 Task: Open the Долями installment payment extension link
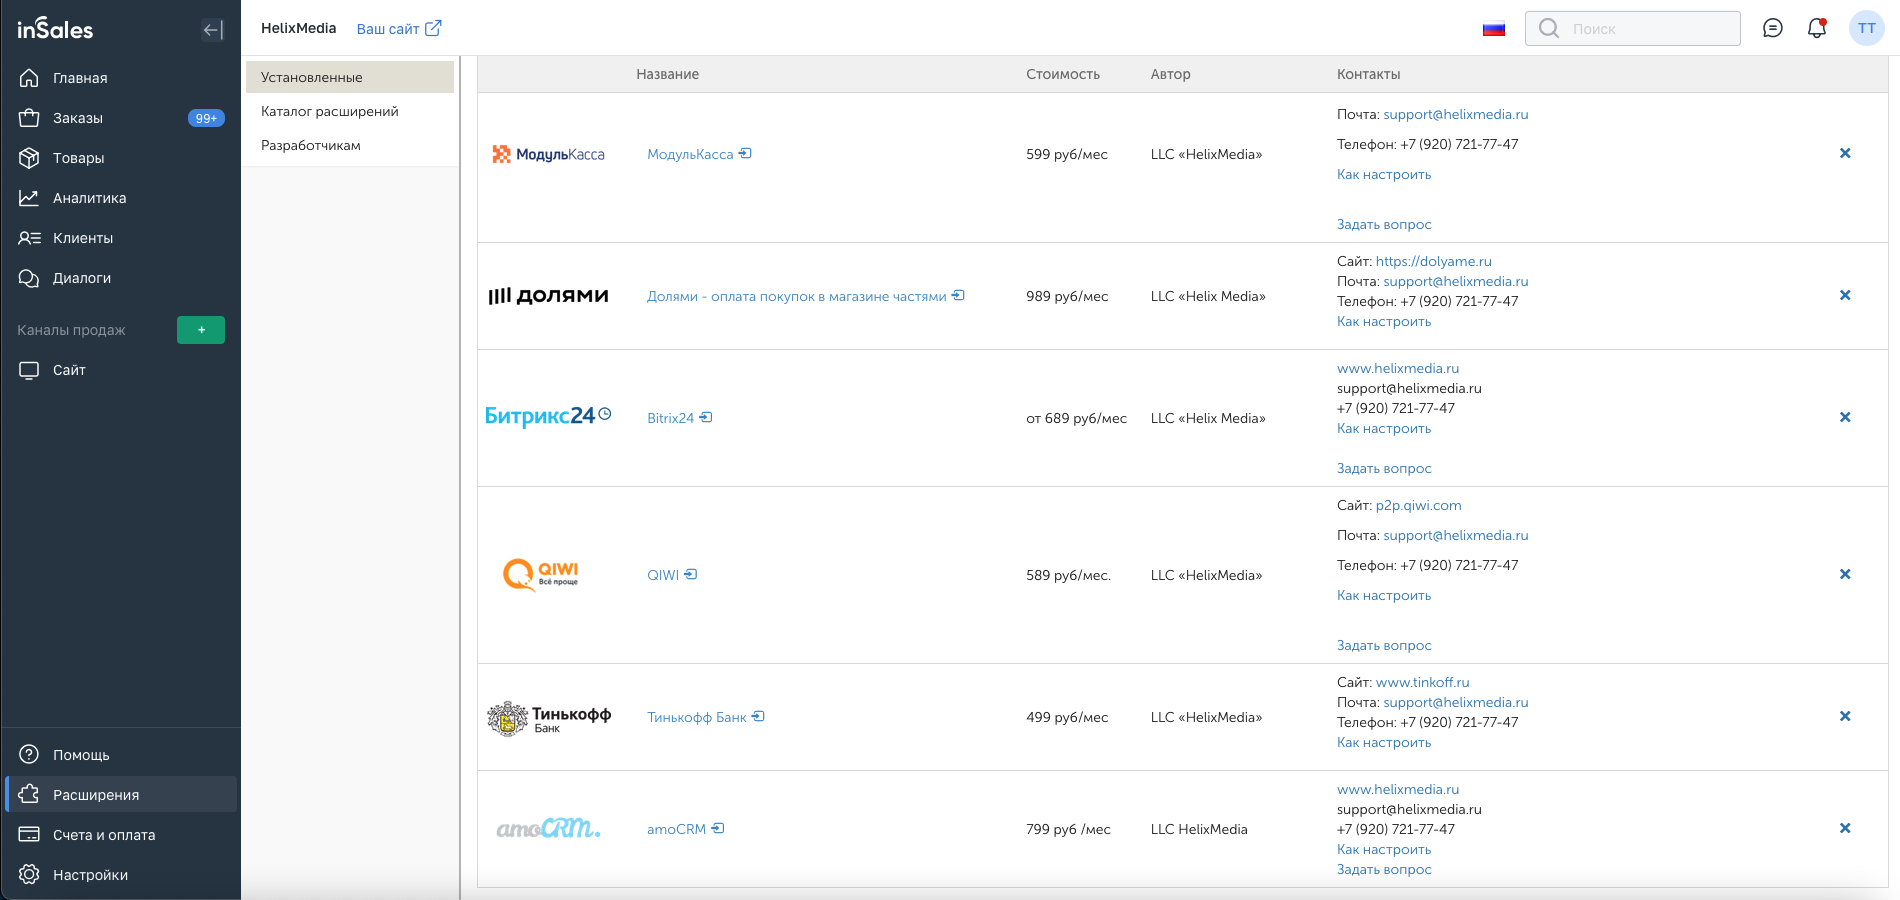[806, 296]
